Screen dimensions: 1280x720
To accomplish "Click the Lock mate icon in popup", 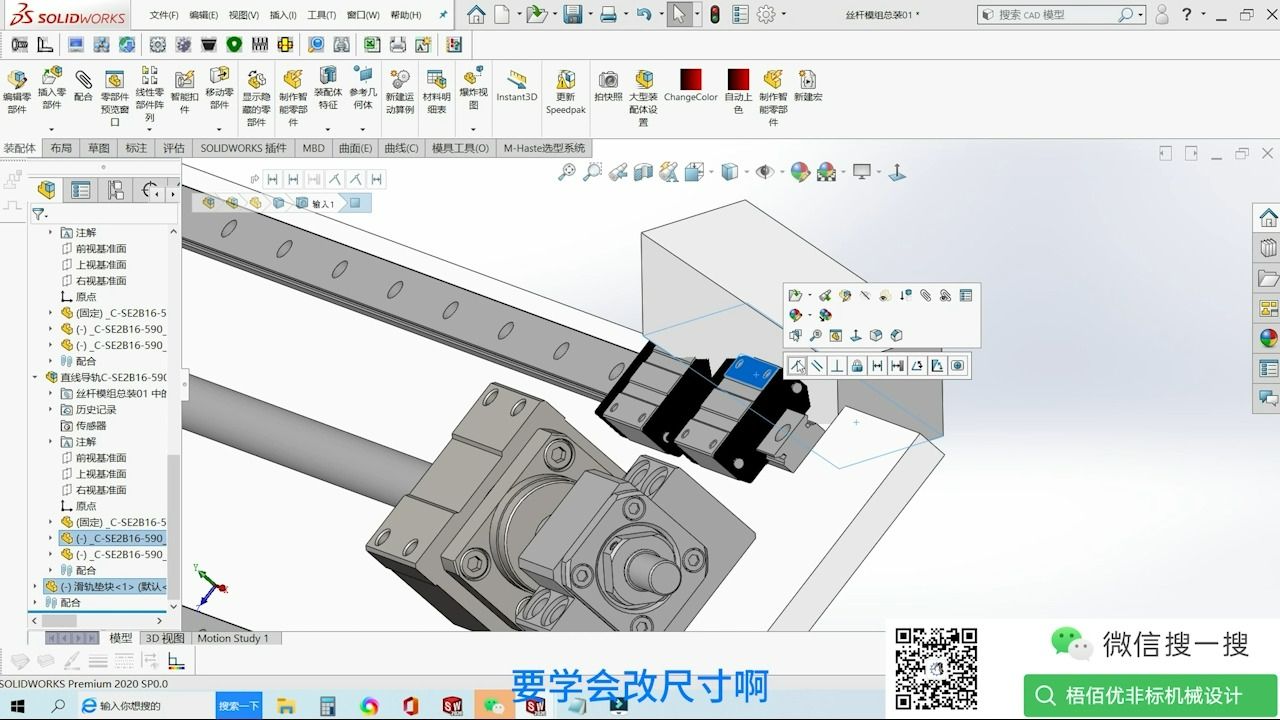I will click(x=857, y=366).
